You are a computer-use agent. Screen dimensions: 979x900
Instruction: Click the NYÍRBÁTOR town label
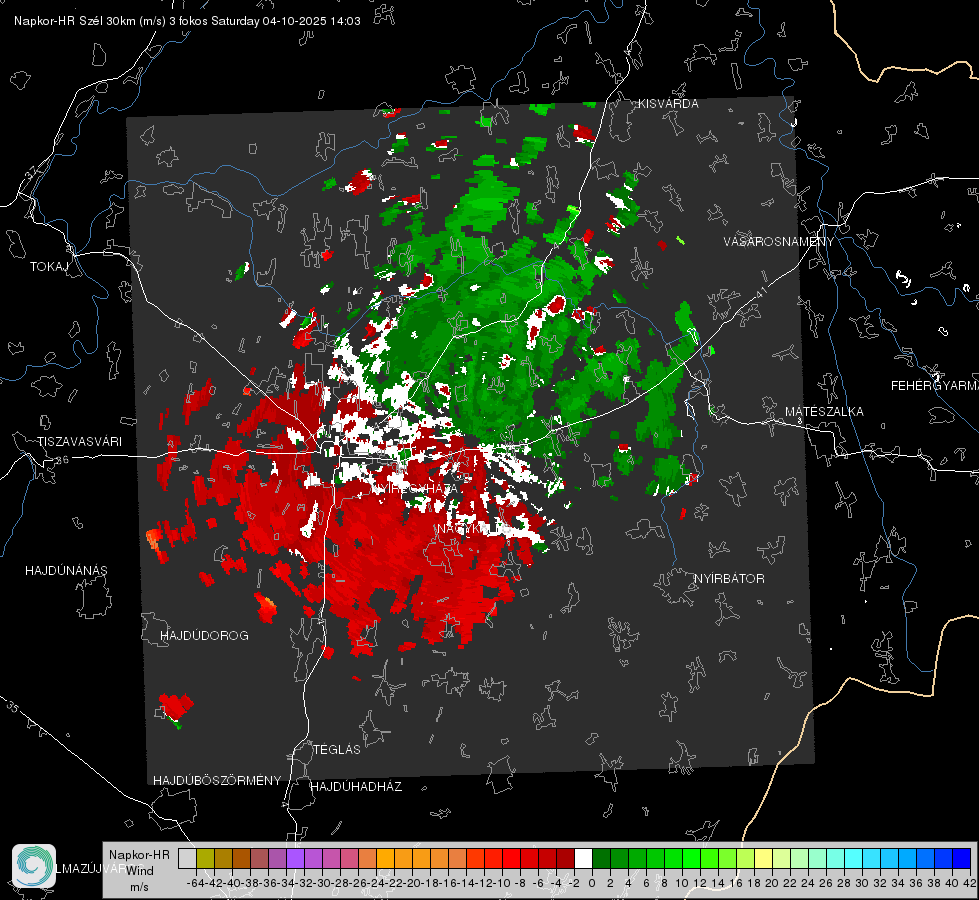click(729, 579)
